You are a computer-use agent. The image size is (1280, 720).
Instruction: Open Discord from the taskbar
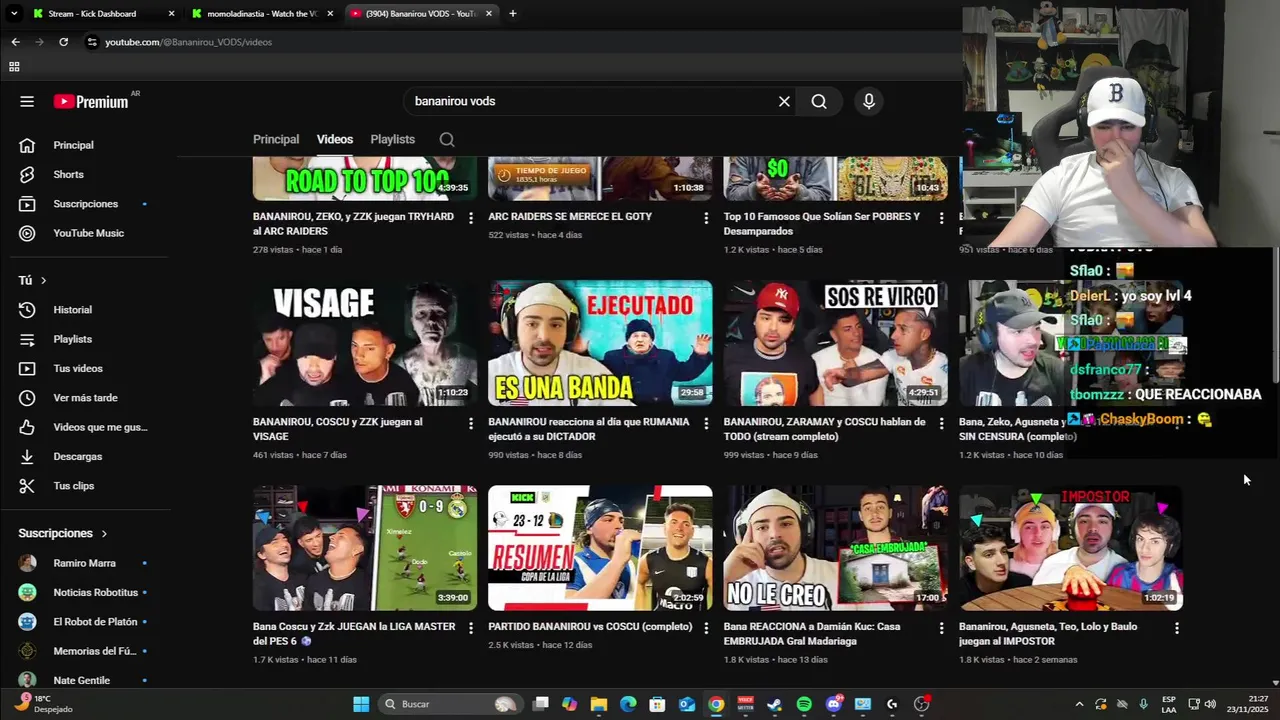[834, 704]
